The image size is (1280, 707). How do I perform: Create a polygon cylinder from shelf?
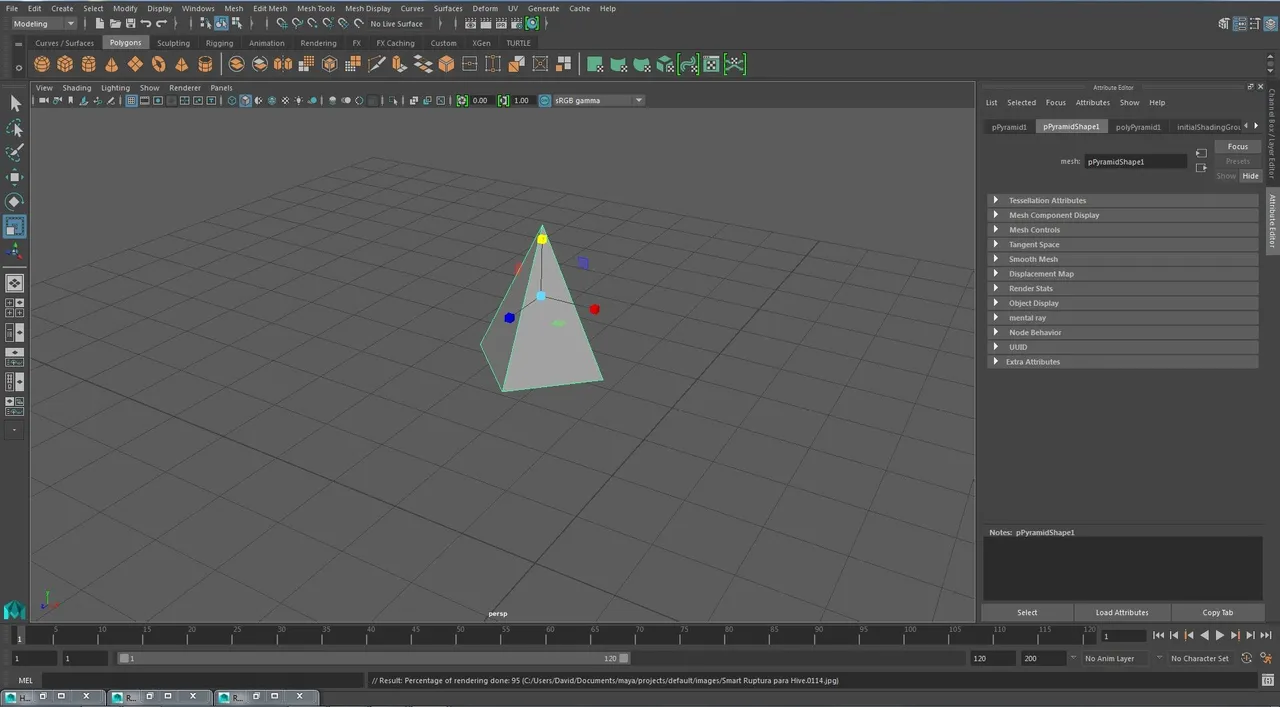tap(88, 64)
